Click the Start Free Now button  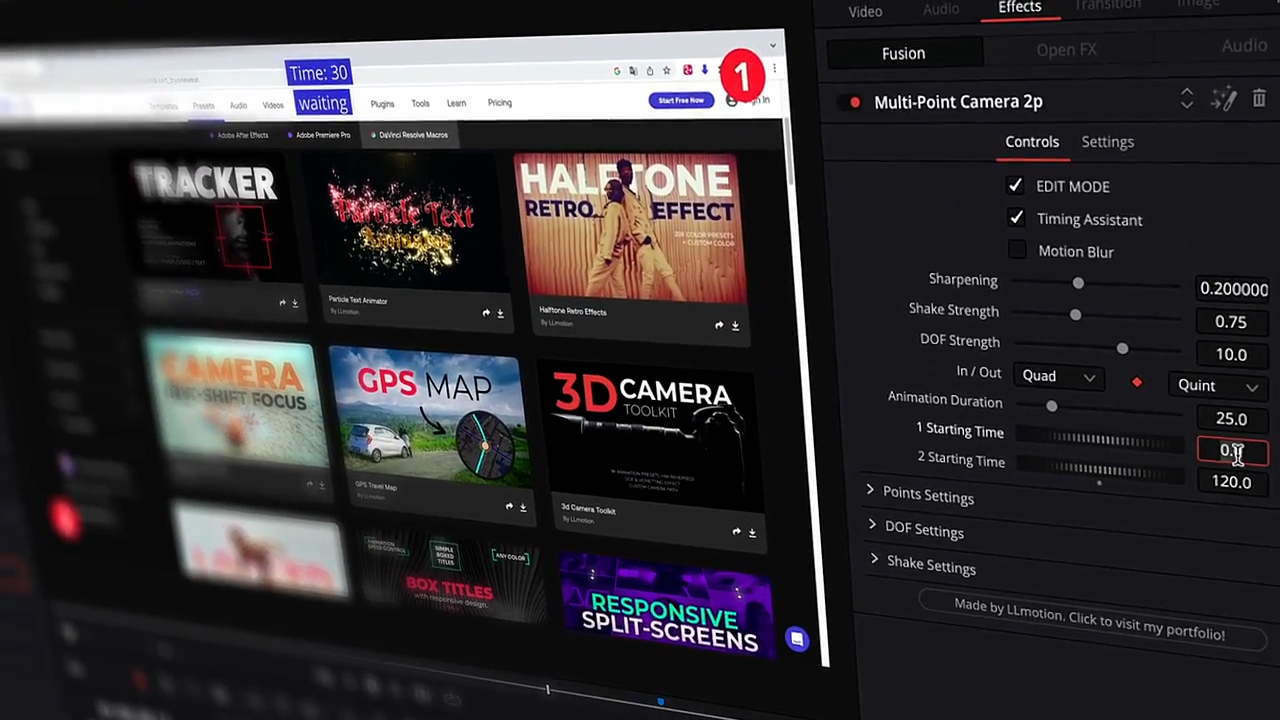point(681,100)
